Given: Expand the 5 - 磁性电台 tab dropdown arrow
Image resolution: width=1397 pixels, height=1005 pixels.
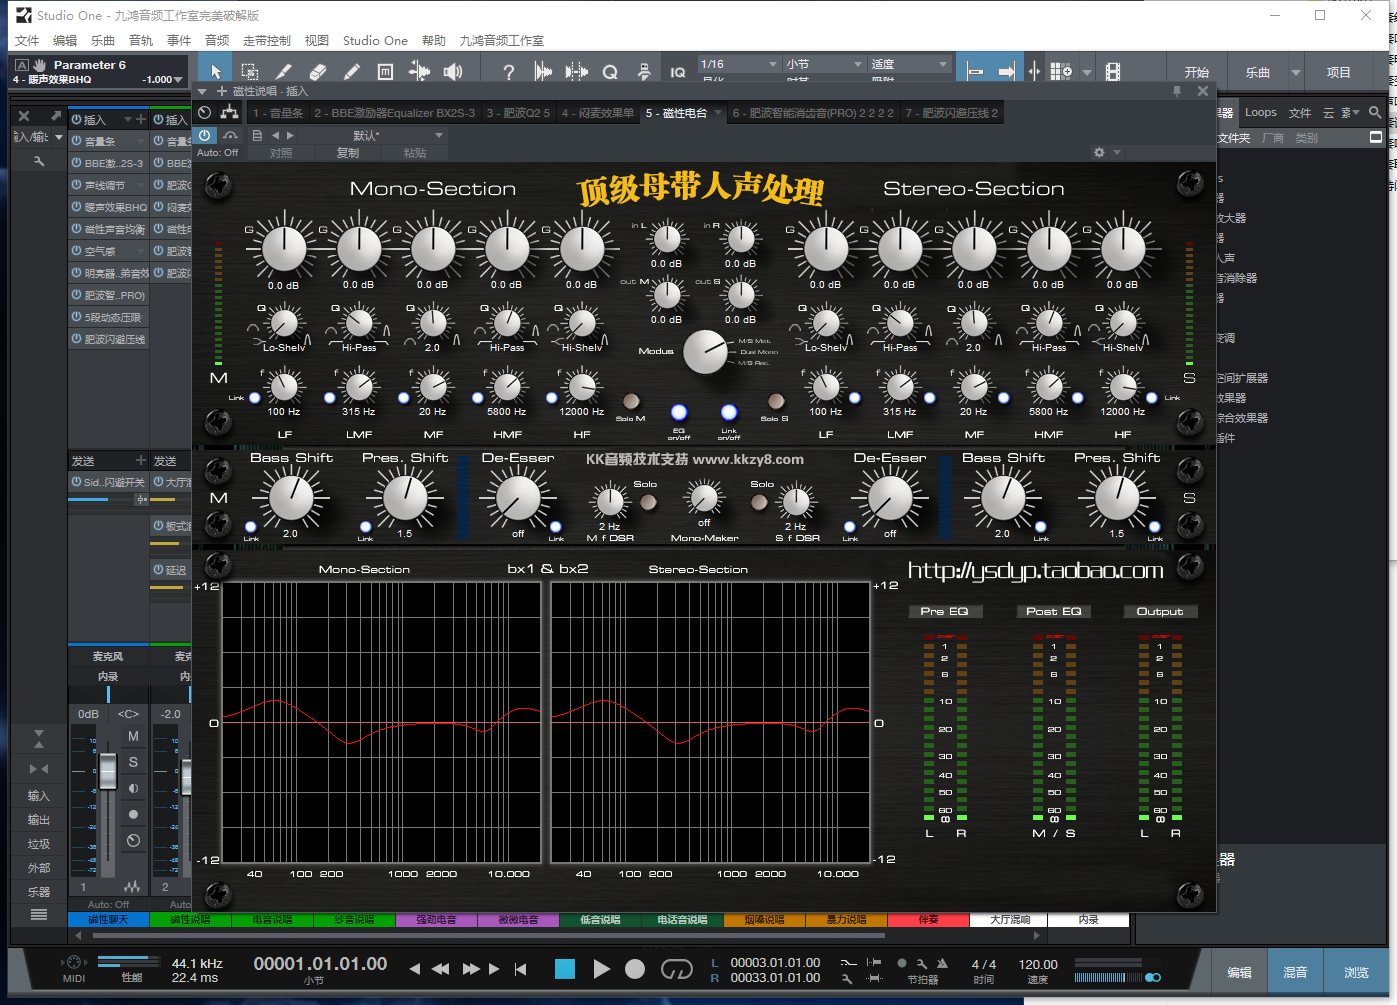Looking at the screenshot, I should (x=716, y=113).
